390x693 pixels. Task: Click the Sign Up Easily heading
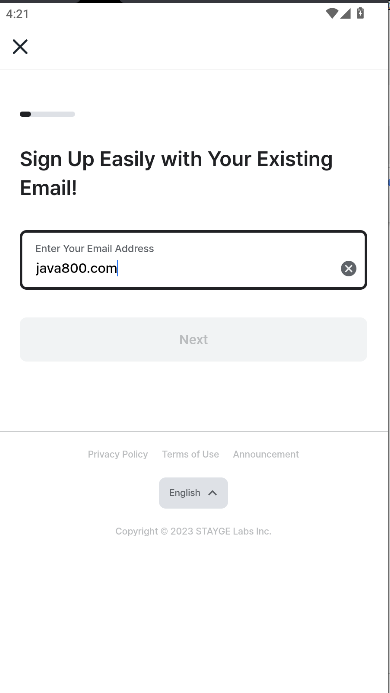point(176,174)
